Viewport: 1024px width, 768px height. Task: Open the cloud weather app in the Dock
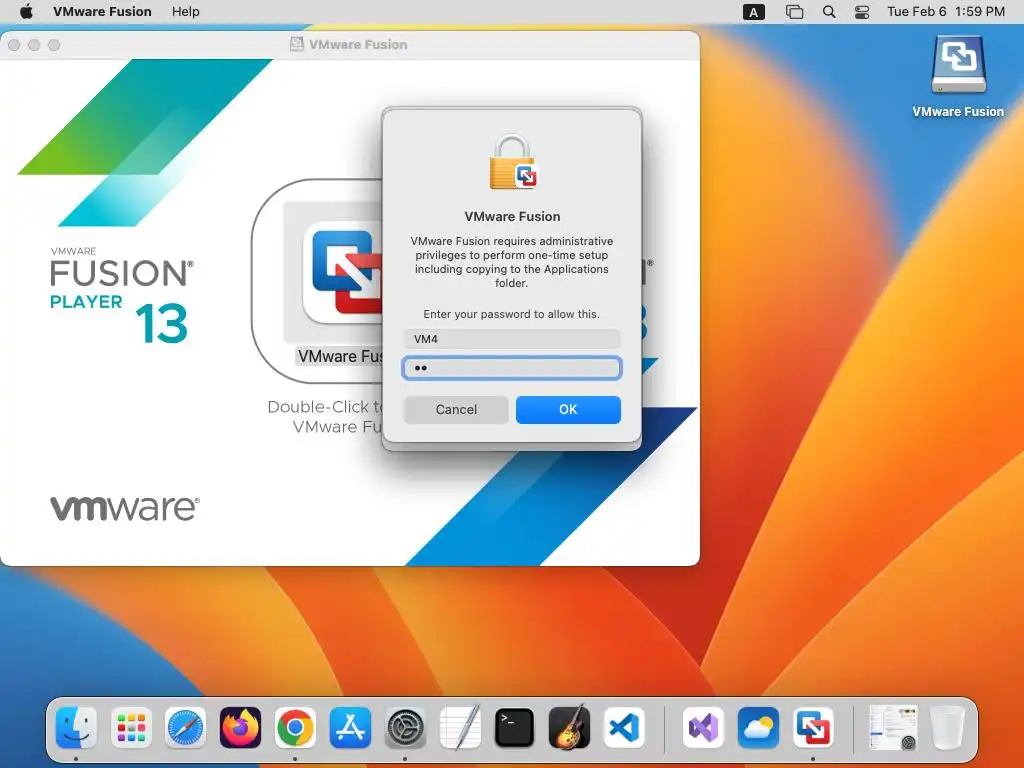coord(758,727)
